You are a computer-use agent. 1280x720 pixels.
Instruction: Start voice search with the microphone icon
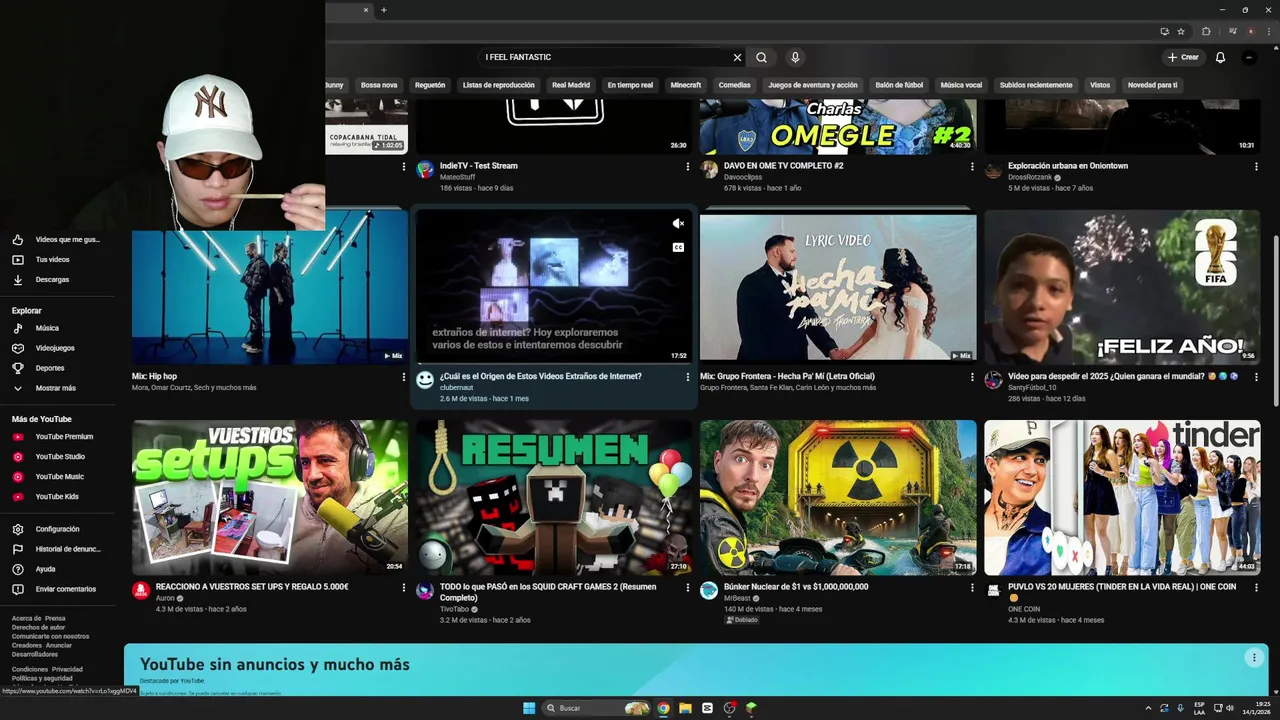point(794,57)
